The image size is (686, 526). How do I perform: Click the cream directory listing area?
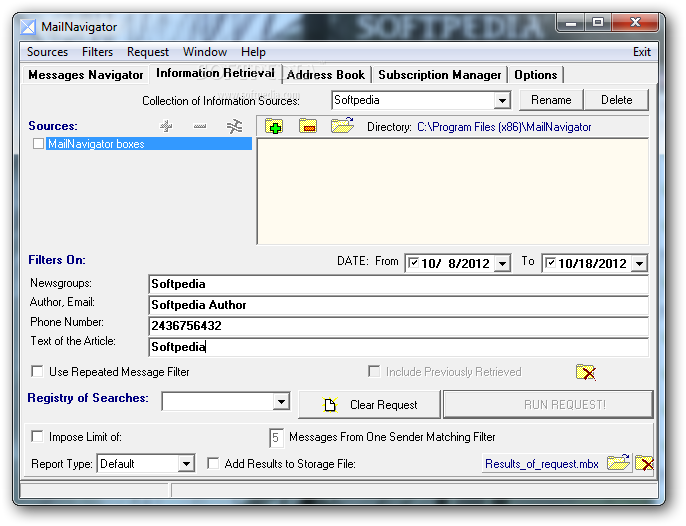[x=452, y=191]
